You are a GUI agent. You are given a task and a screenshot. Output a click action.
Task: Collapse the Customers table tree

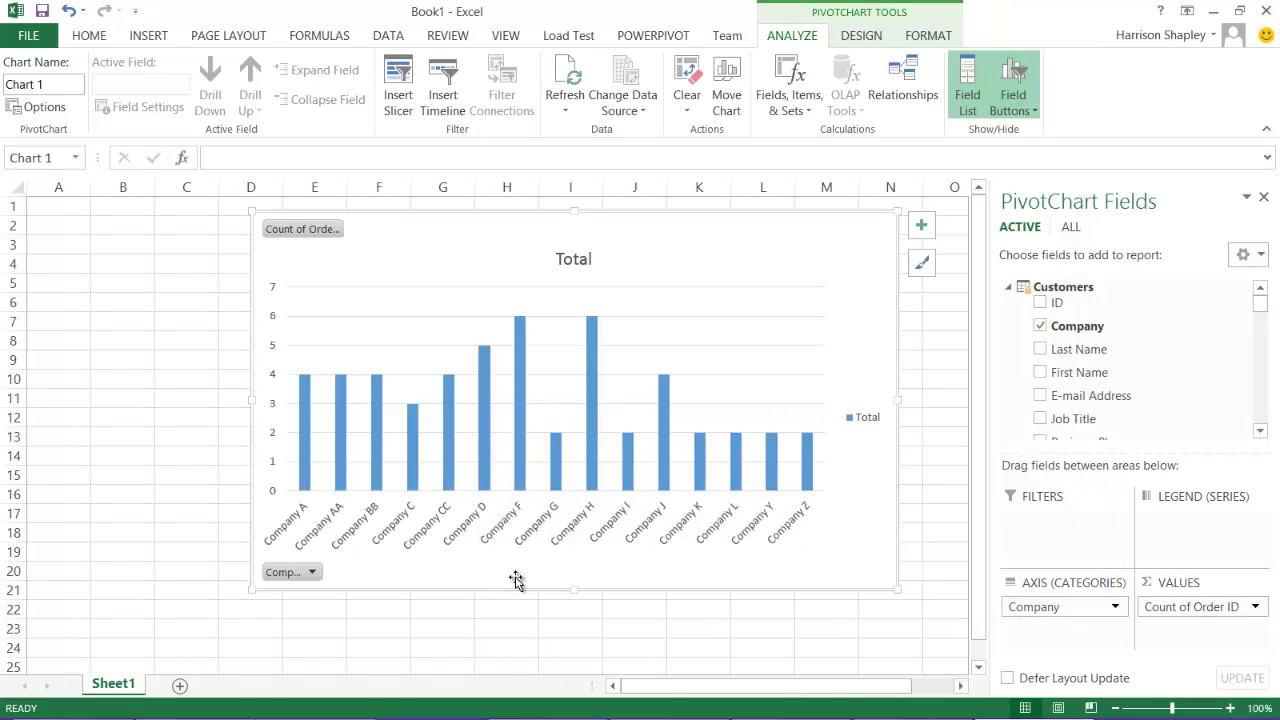click(1008, 287)
